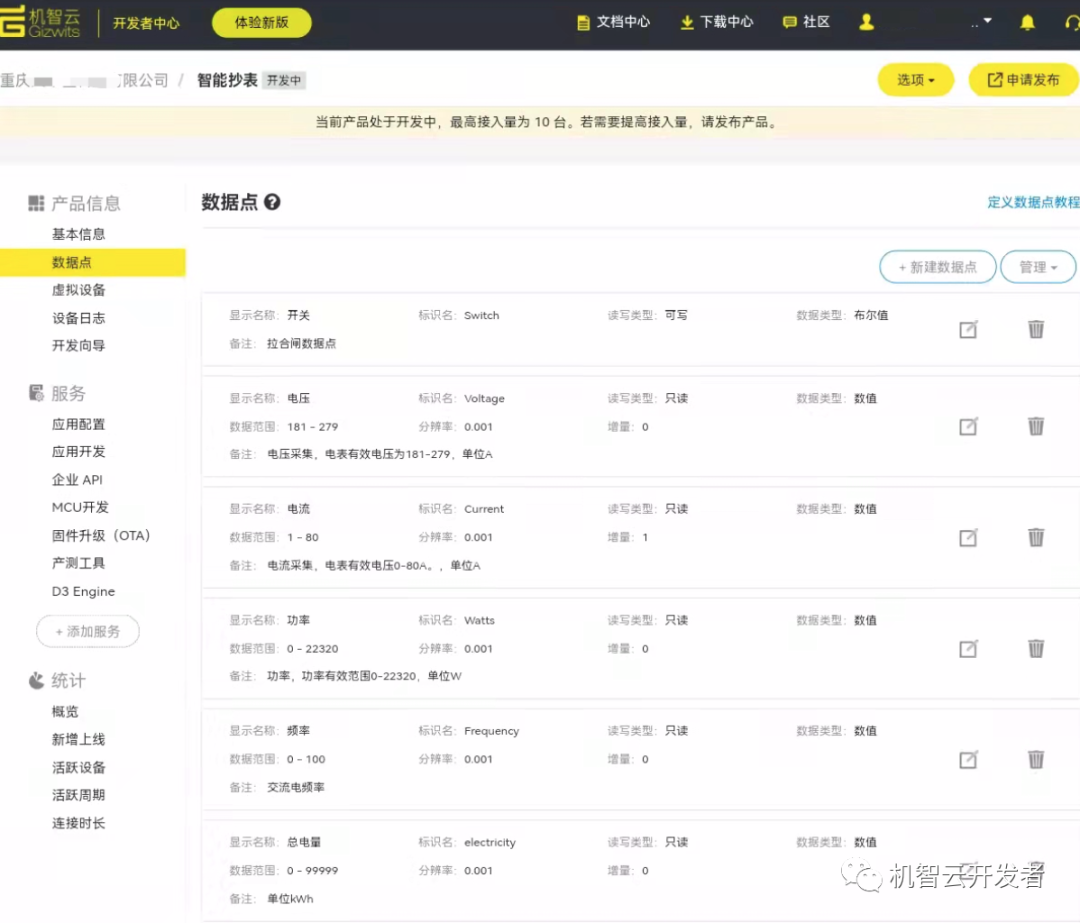Click the electricity identifier text
The width and height of the screenshot is (1080, 923).
tap(490, 842)
